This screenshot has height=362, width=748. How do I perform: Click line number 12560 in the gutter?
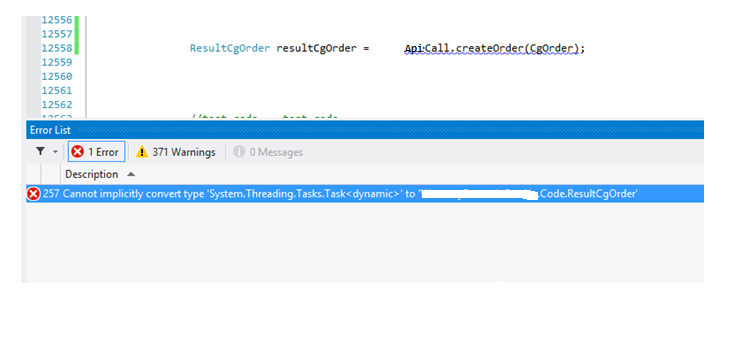[x=57, y=76]
